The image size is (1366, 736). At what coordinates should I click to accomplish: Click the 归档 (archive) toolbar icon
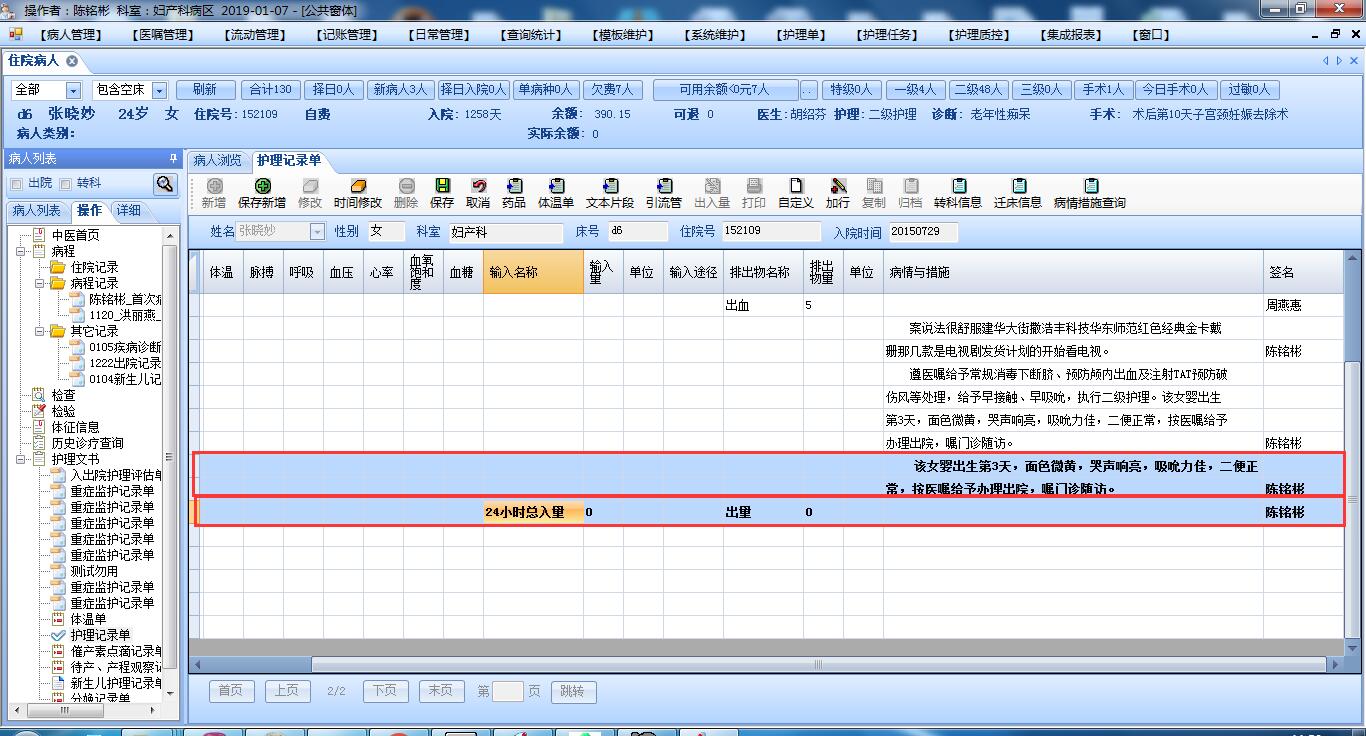[x=910, y=186]
